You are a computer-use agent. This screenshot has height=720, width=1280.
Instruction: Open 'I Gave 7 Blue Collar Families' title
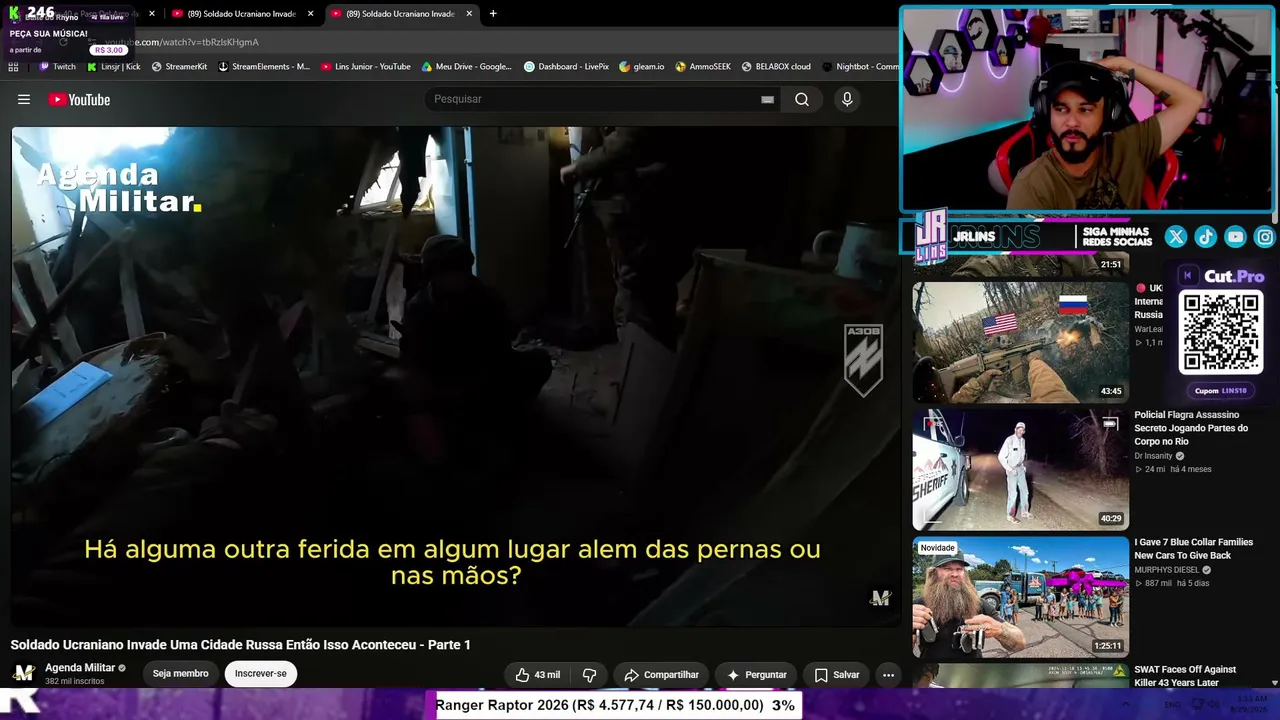[1193, 549]
